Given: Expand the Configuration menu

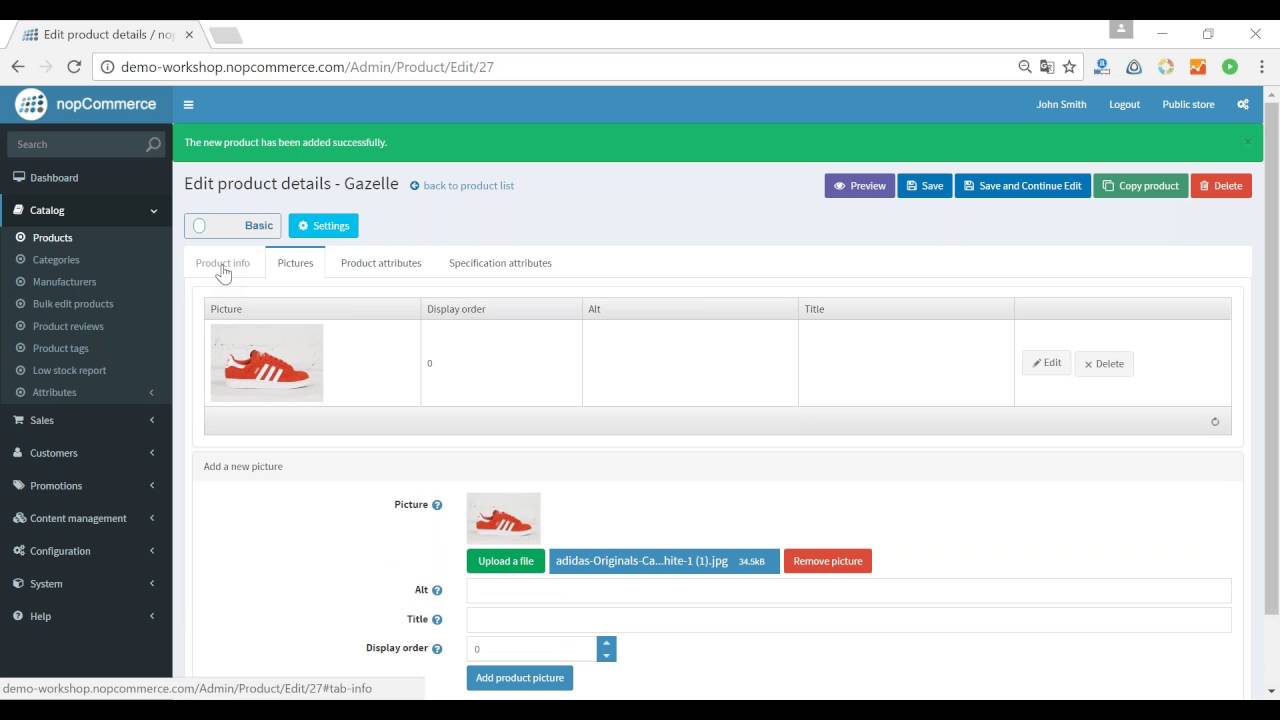Looking at the screenshot, I should (x=86, y=551).
